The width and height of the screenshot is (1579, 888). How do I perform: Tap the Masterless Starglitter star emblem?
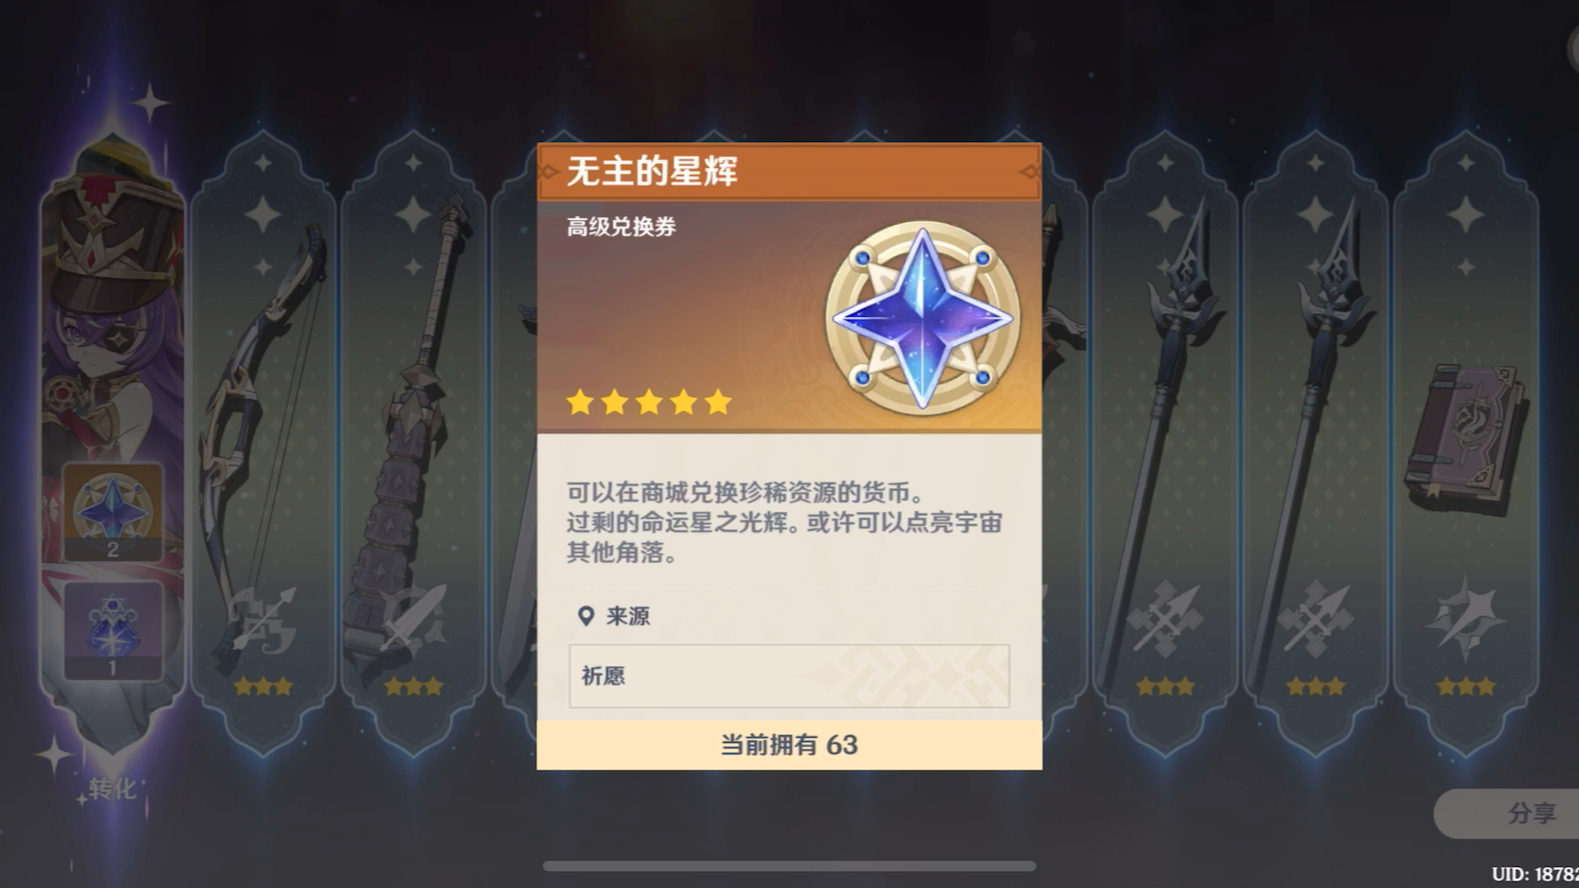coord(922,318)
